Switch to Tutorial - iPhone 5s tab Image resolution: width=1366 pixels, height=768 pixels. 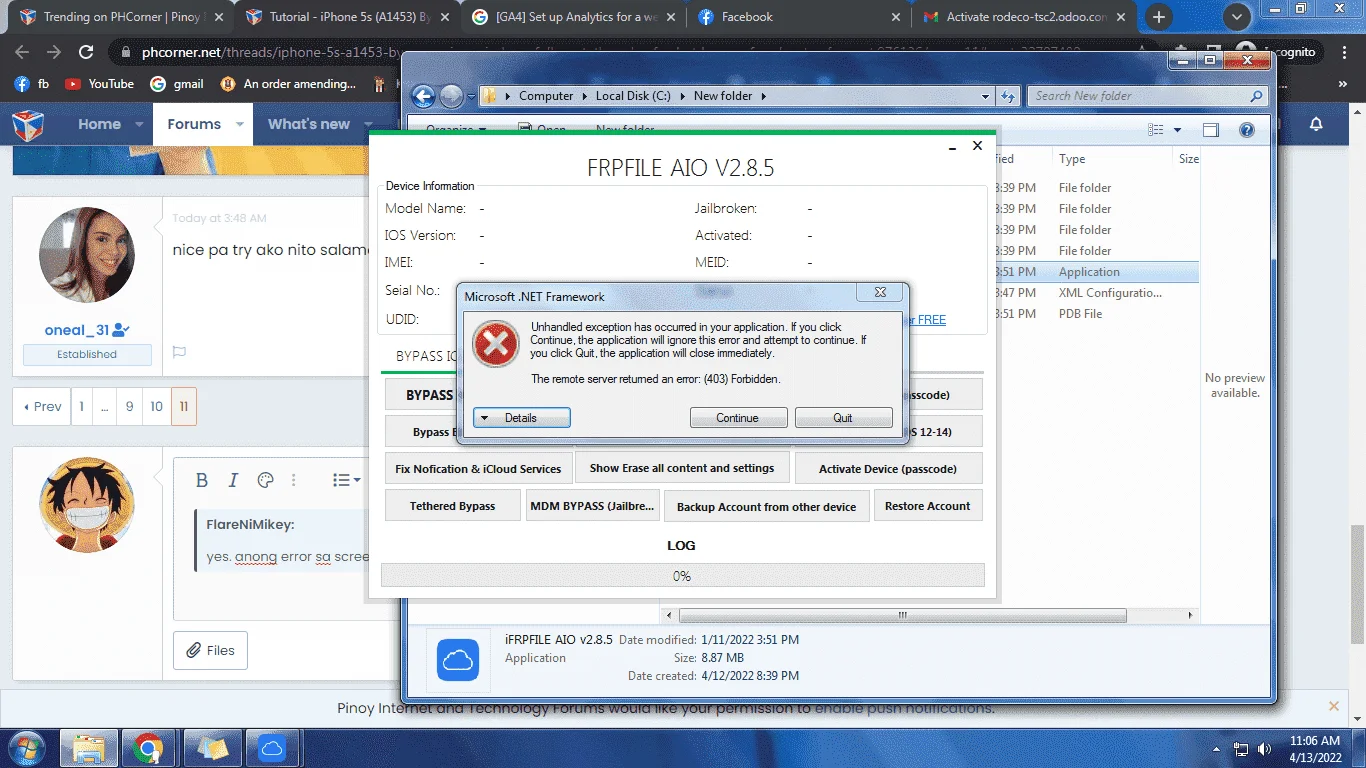(x=345, y=17)
